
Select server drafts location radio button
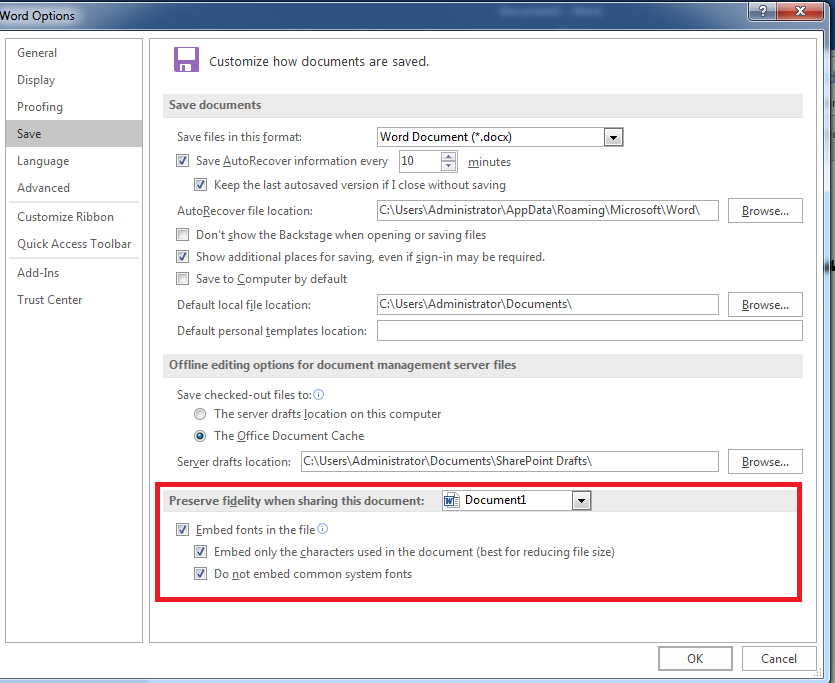click(x=201, y=414)
